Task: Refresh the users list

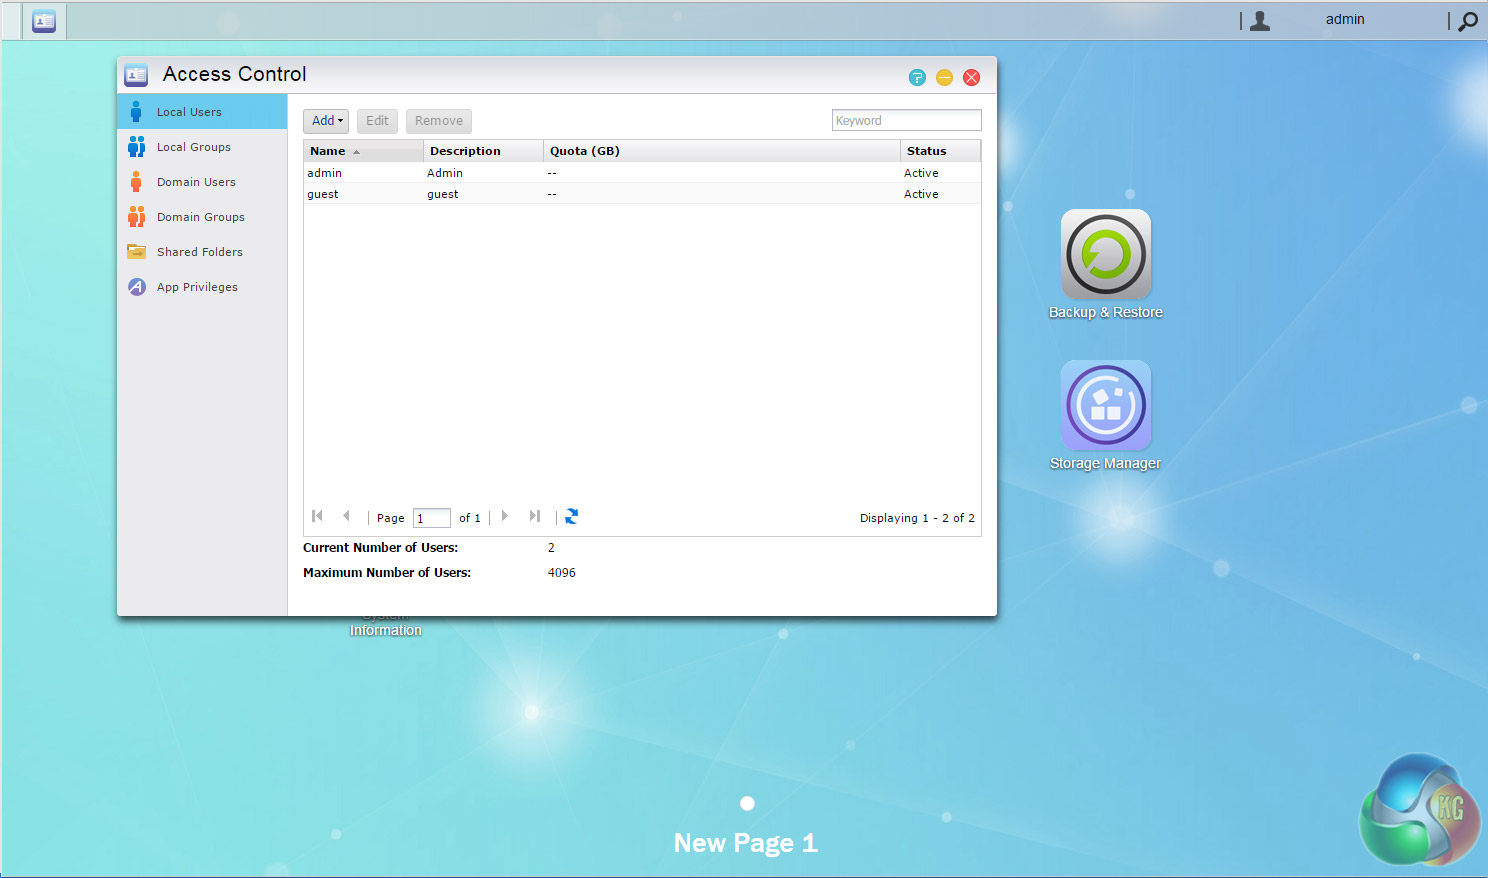Action: click(x=571, y=516)
